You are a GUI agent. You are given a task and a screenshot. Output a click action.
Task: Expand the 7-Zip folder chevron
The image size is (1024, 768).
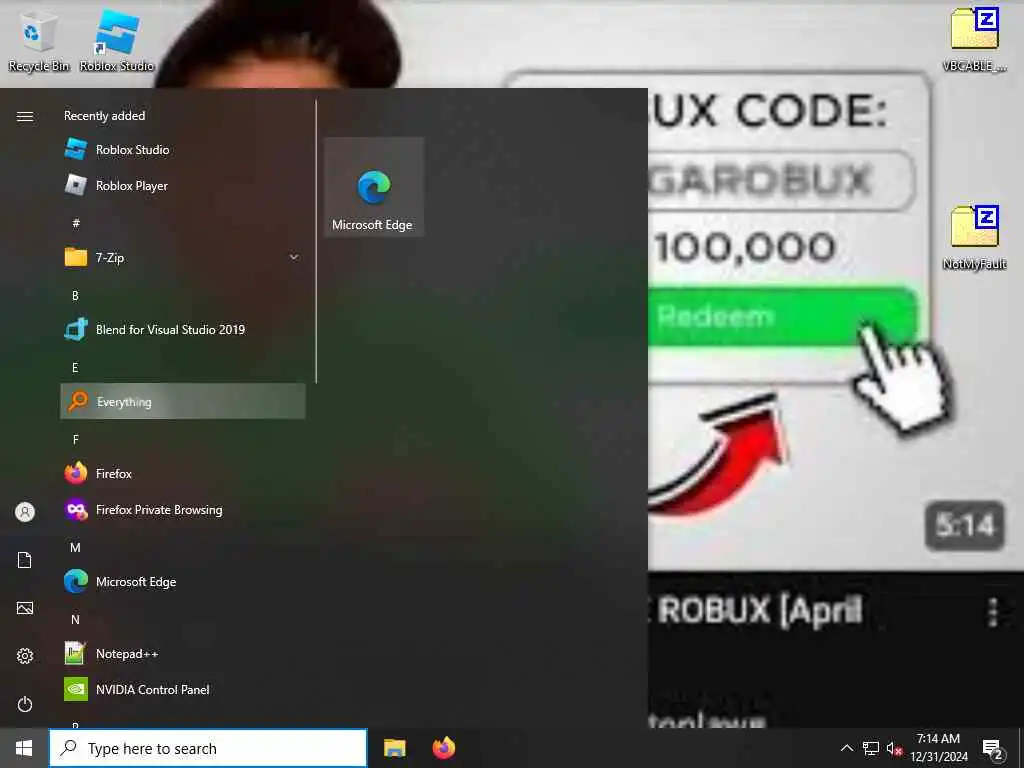[294, 257]
